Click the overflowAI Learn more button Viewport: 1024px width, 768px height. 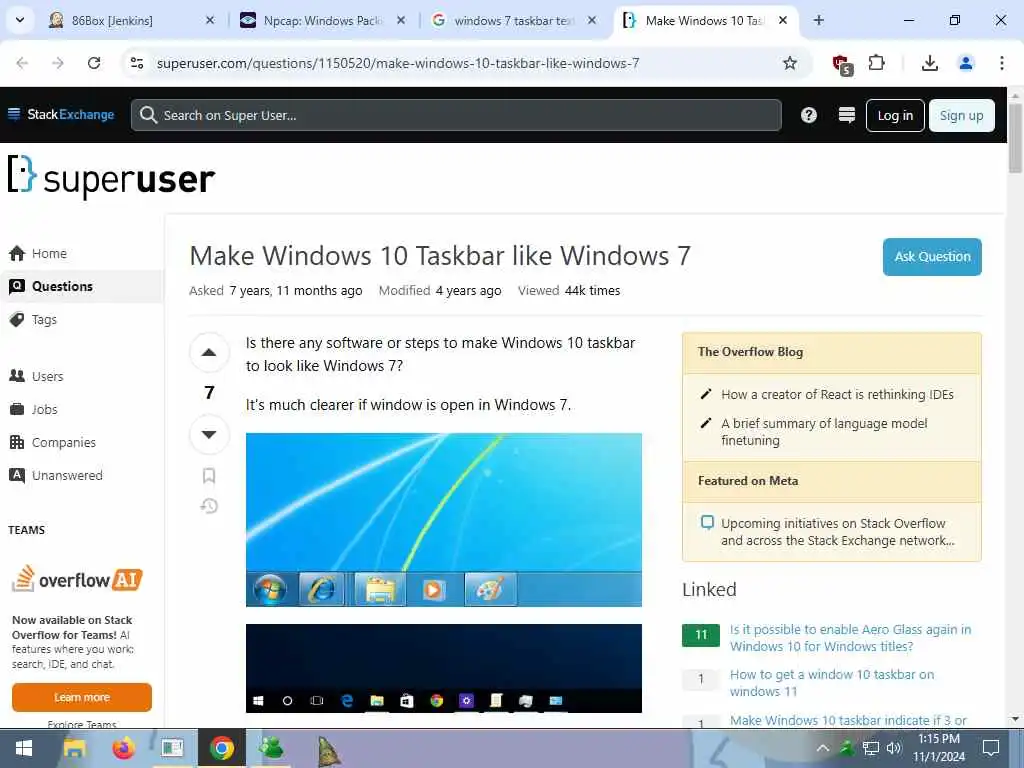pyautogui.click(x=82, y=697)
